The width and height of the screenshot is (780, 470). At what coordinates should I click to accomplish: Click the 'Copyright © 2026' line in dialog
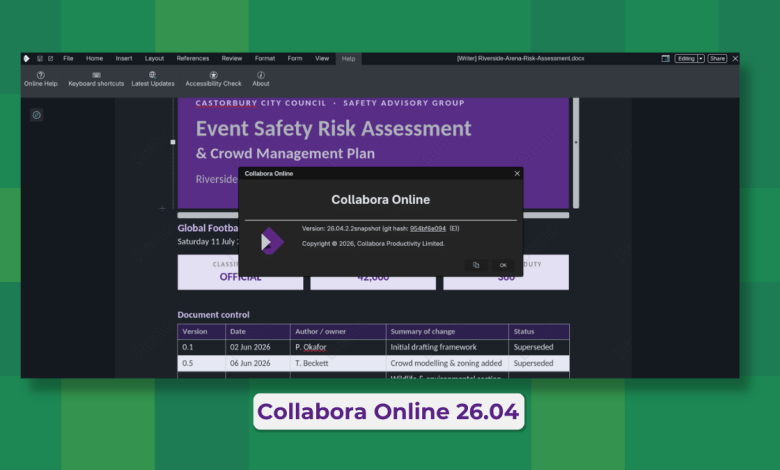click(x=373, y=244)
